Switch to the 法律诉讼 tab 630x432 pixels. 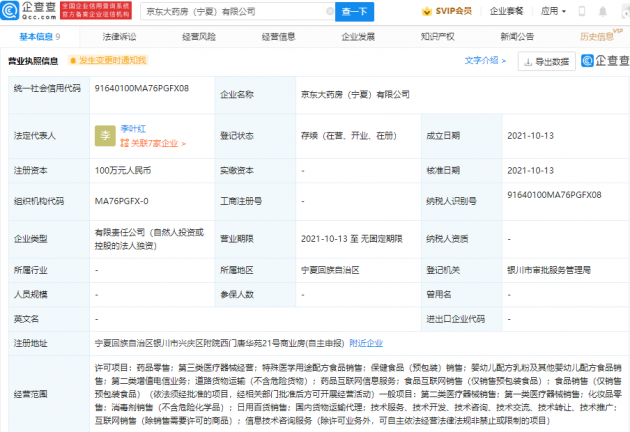pyautogui.click(x=120, y=36)
